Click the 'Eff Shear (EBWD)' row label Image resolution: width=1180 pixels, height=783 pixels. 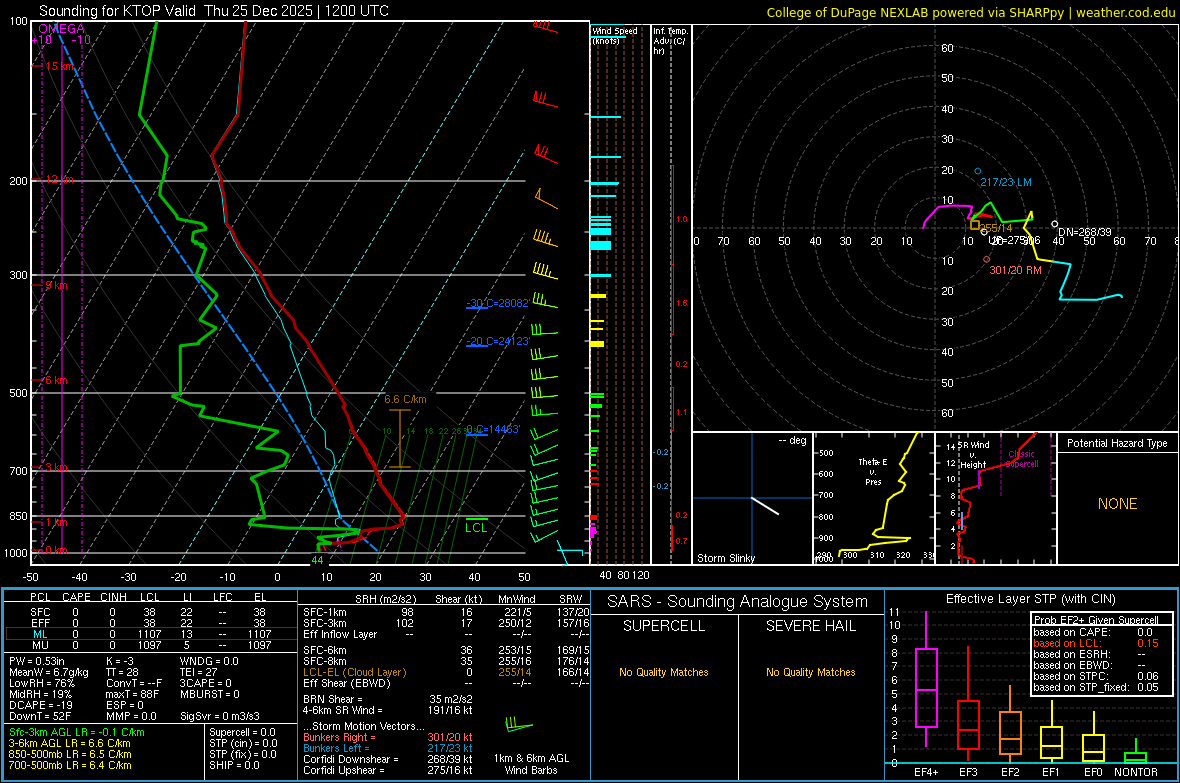(x=347, y=683)
